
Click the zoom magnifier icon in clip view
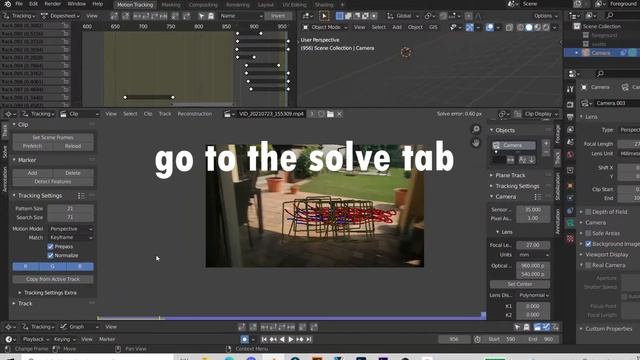tap(476, 129)
